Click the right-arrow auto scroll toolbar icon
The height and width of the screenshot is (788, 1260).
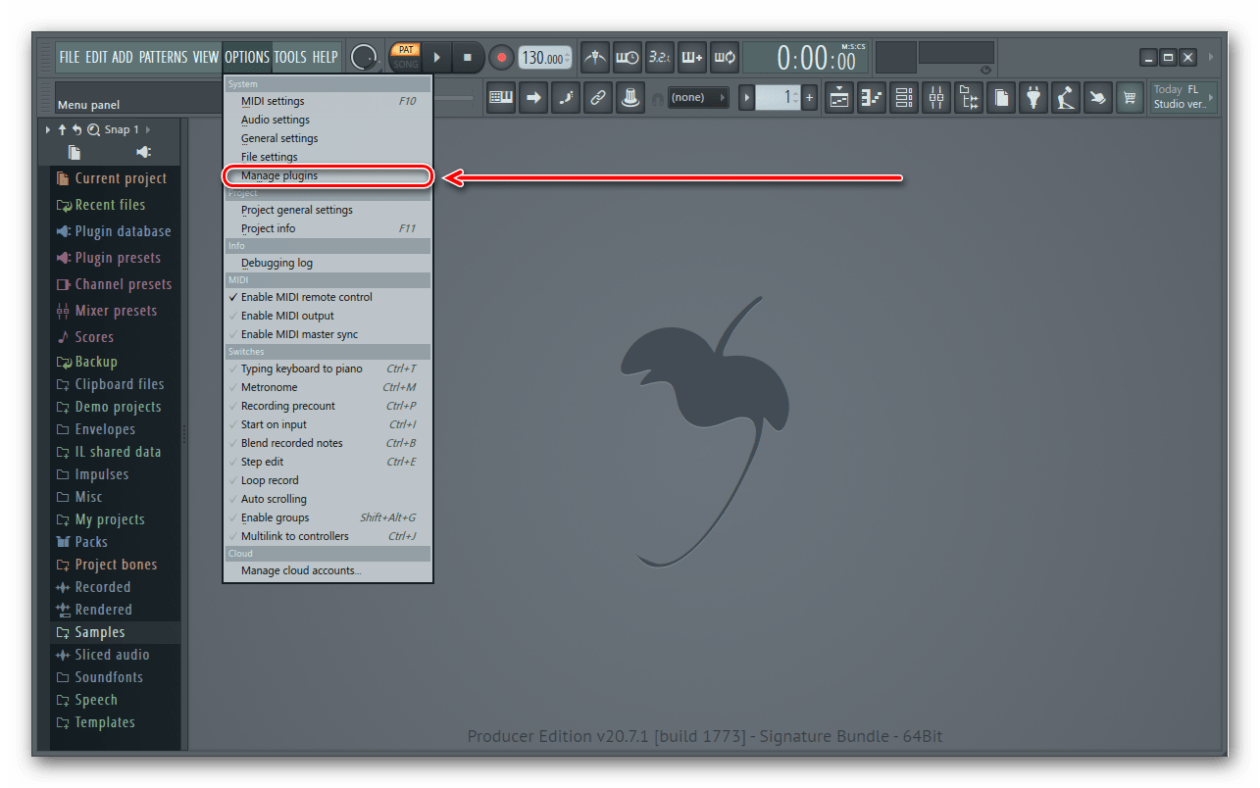533,97
